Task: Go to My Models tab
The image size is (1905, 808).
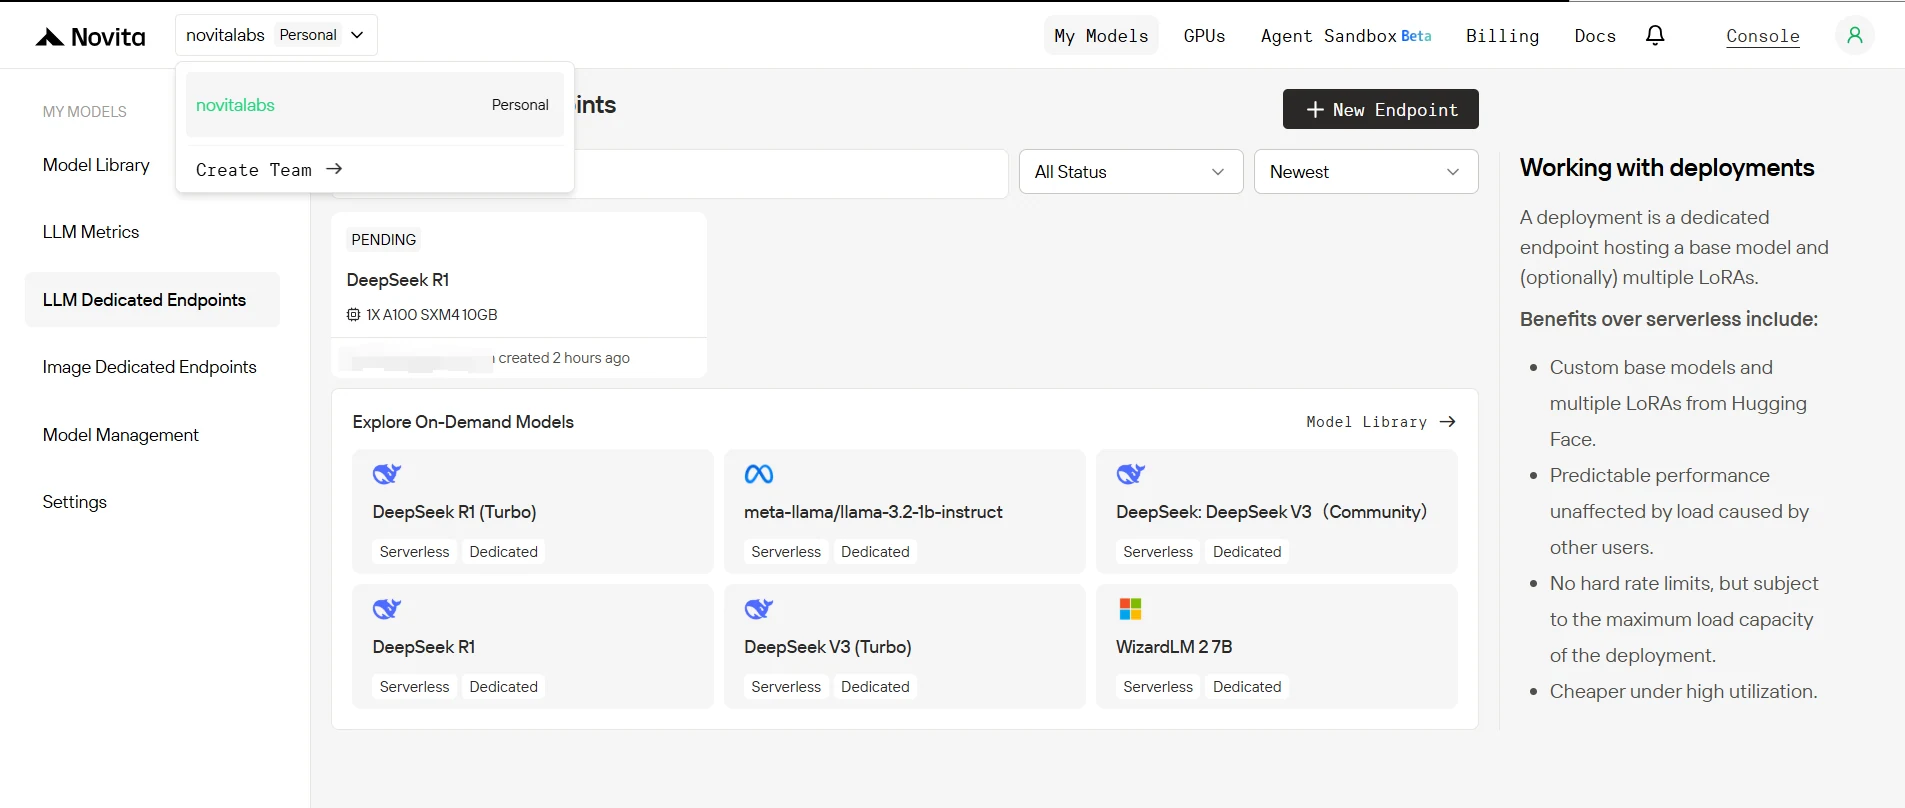Action: 1101,36
